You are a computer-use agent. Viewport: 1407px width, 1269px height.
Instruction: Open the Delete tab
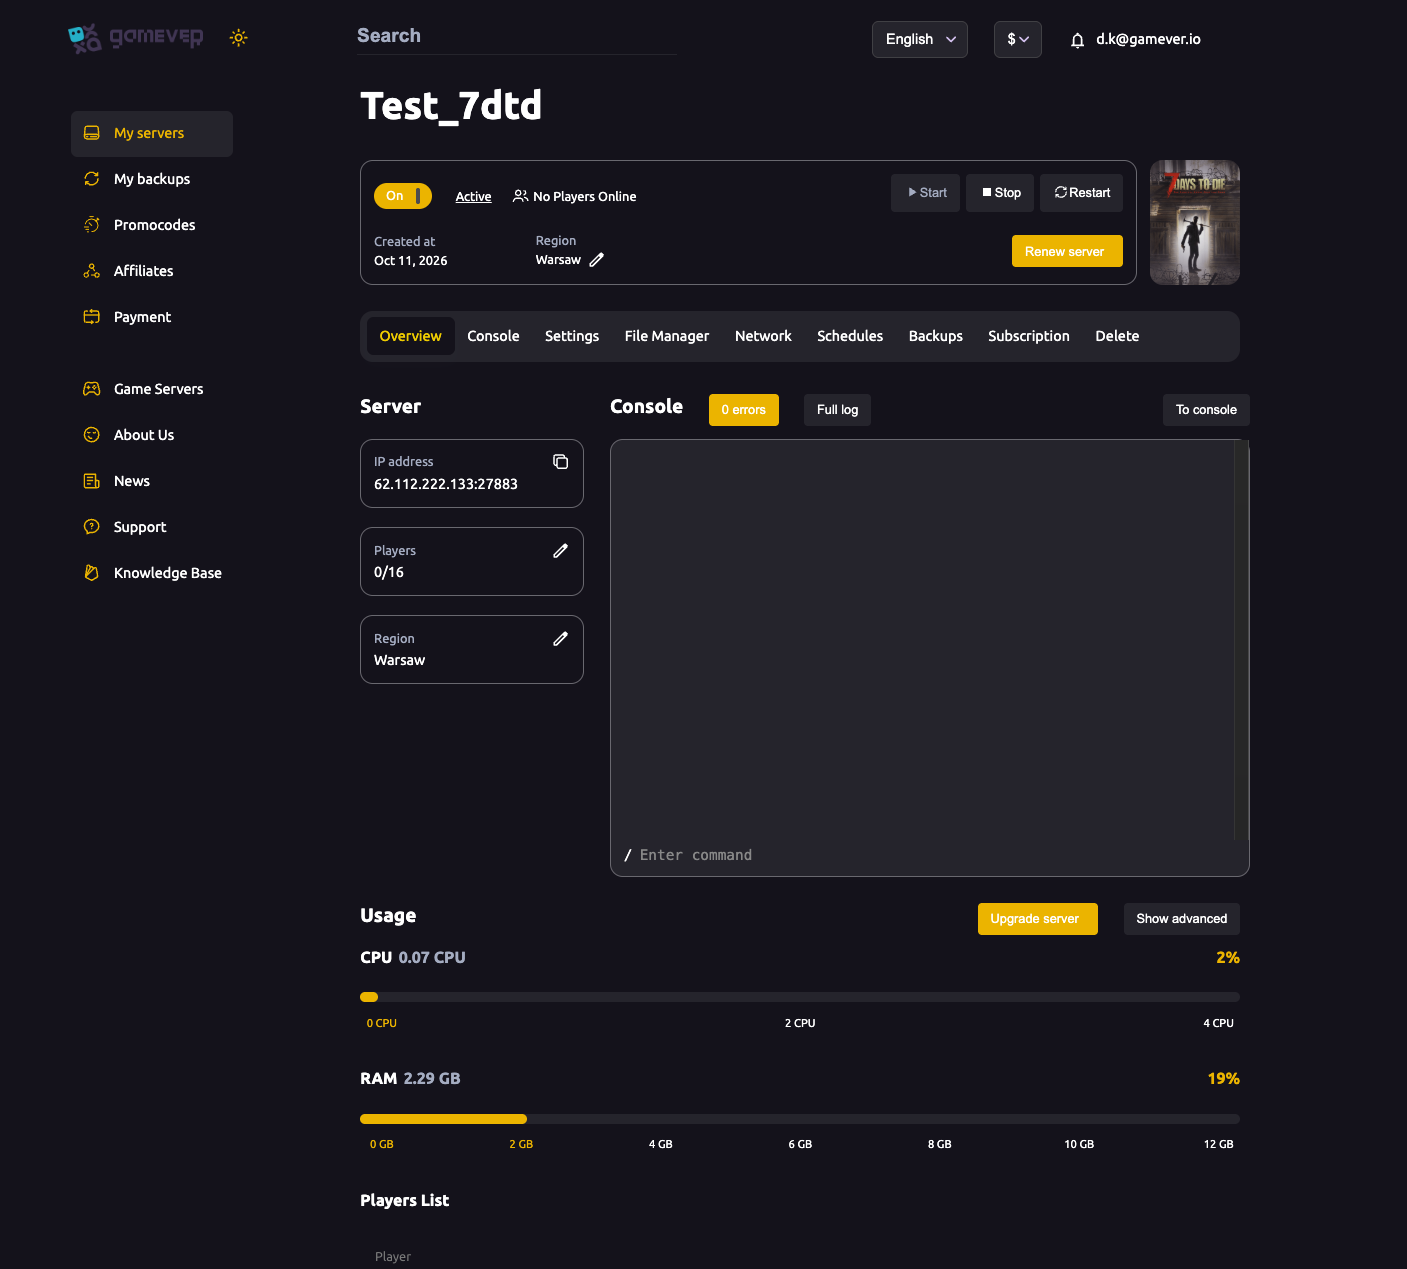[x=1117, y=336]
